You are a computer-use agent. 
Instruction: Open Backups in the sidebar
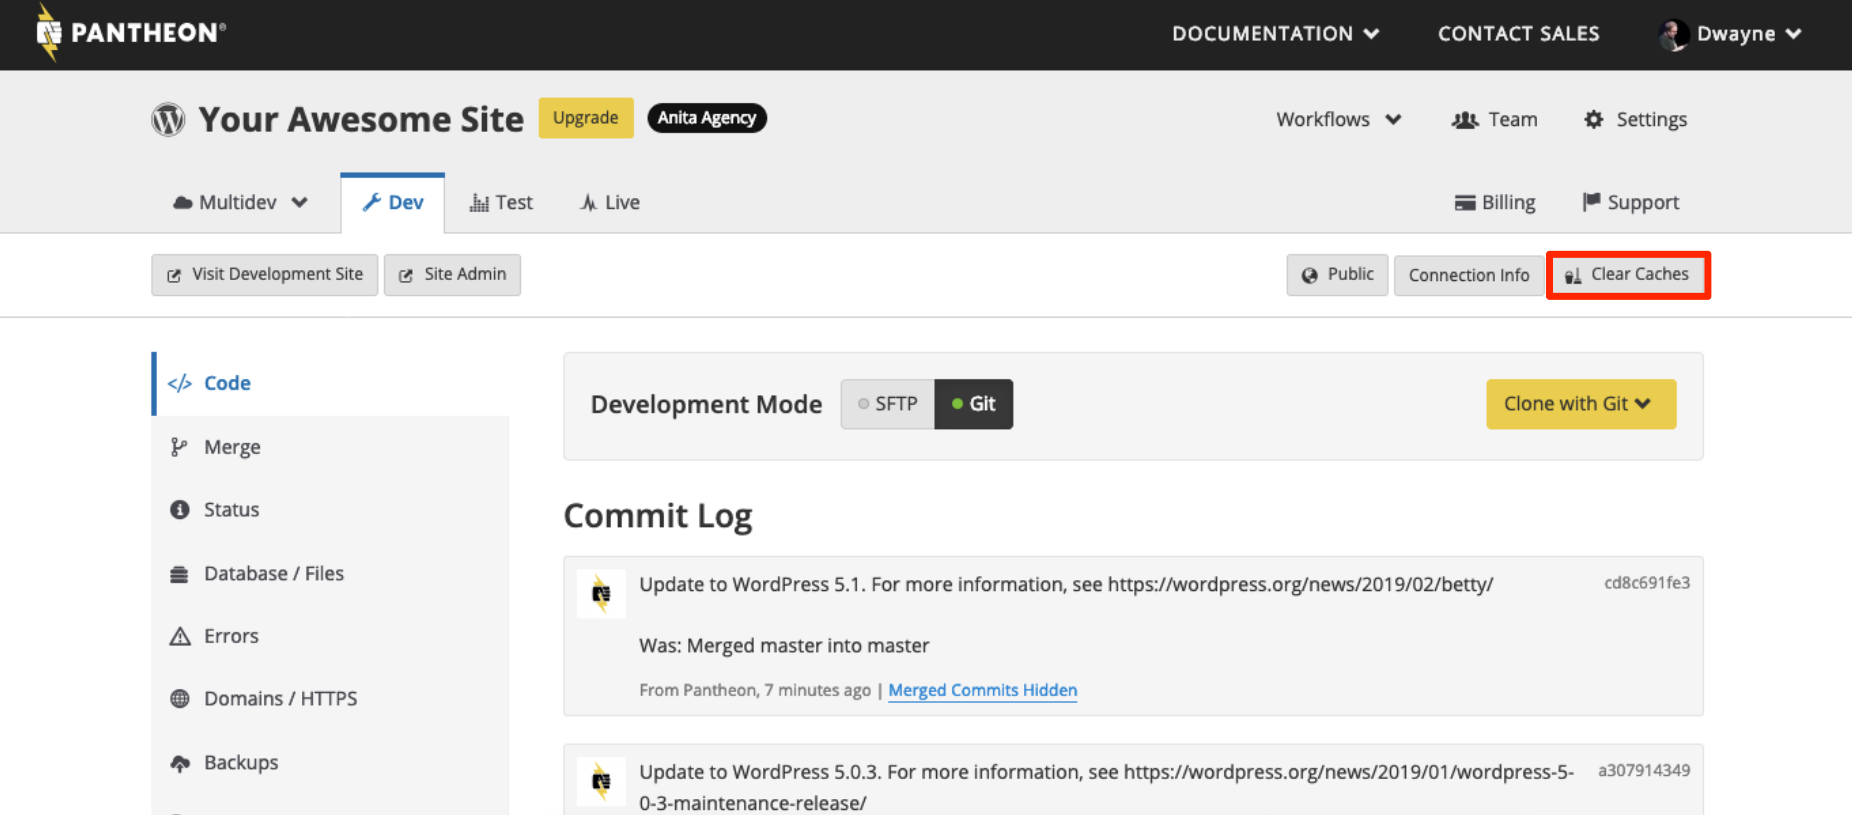pos(240,763)
